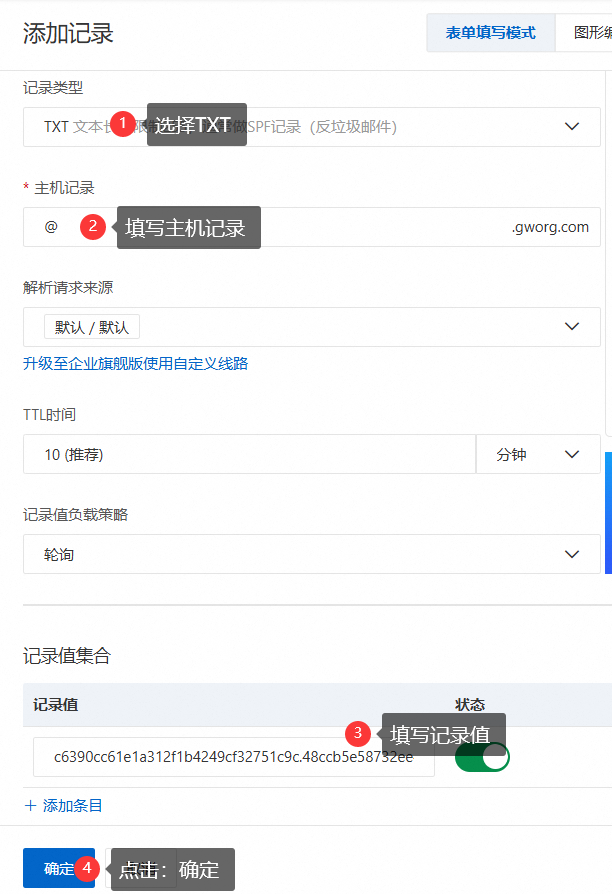Click the chevron arrow in 轮询 field
612x894 pixels.
pyautogui.click(x=572, y=554)
